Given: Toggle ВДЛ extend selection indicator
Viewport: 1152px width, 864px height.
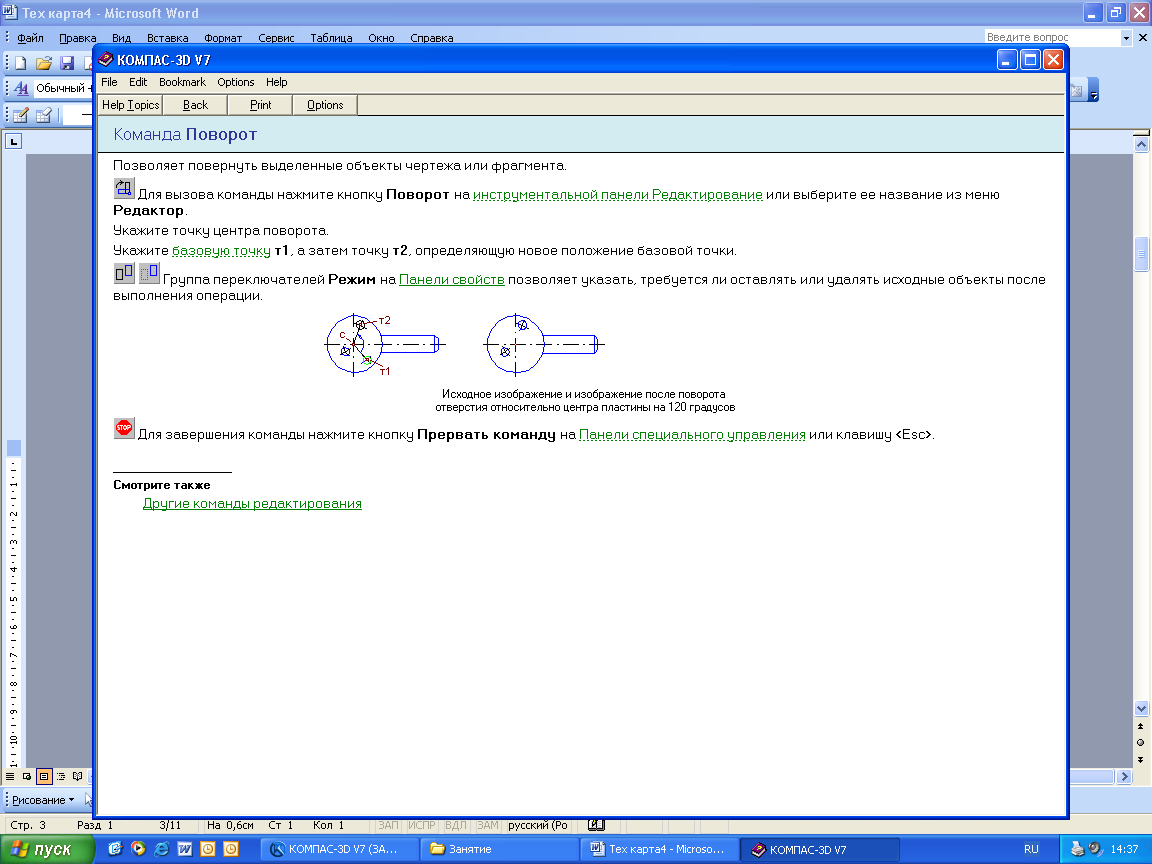Looking at the screenshot, I should (456, 825).
